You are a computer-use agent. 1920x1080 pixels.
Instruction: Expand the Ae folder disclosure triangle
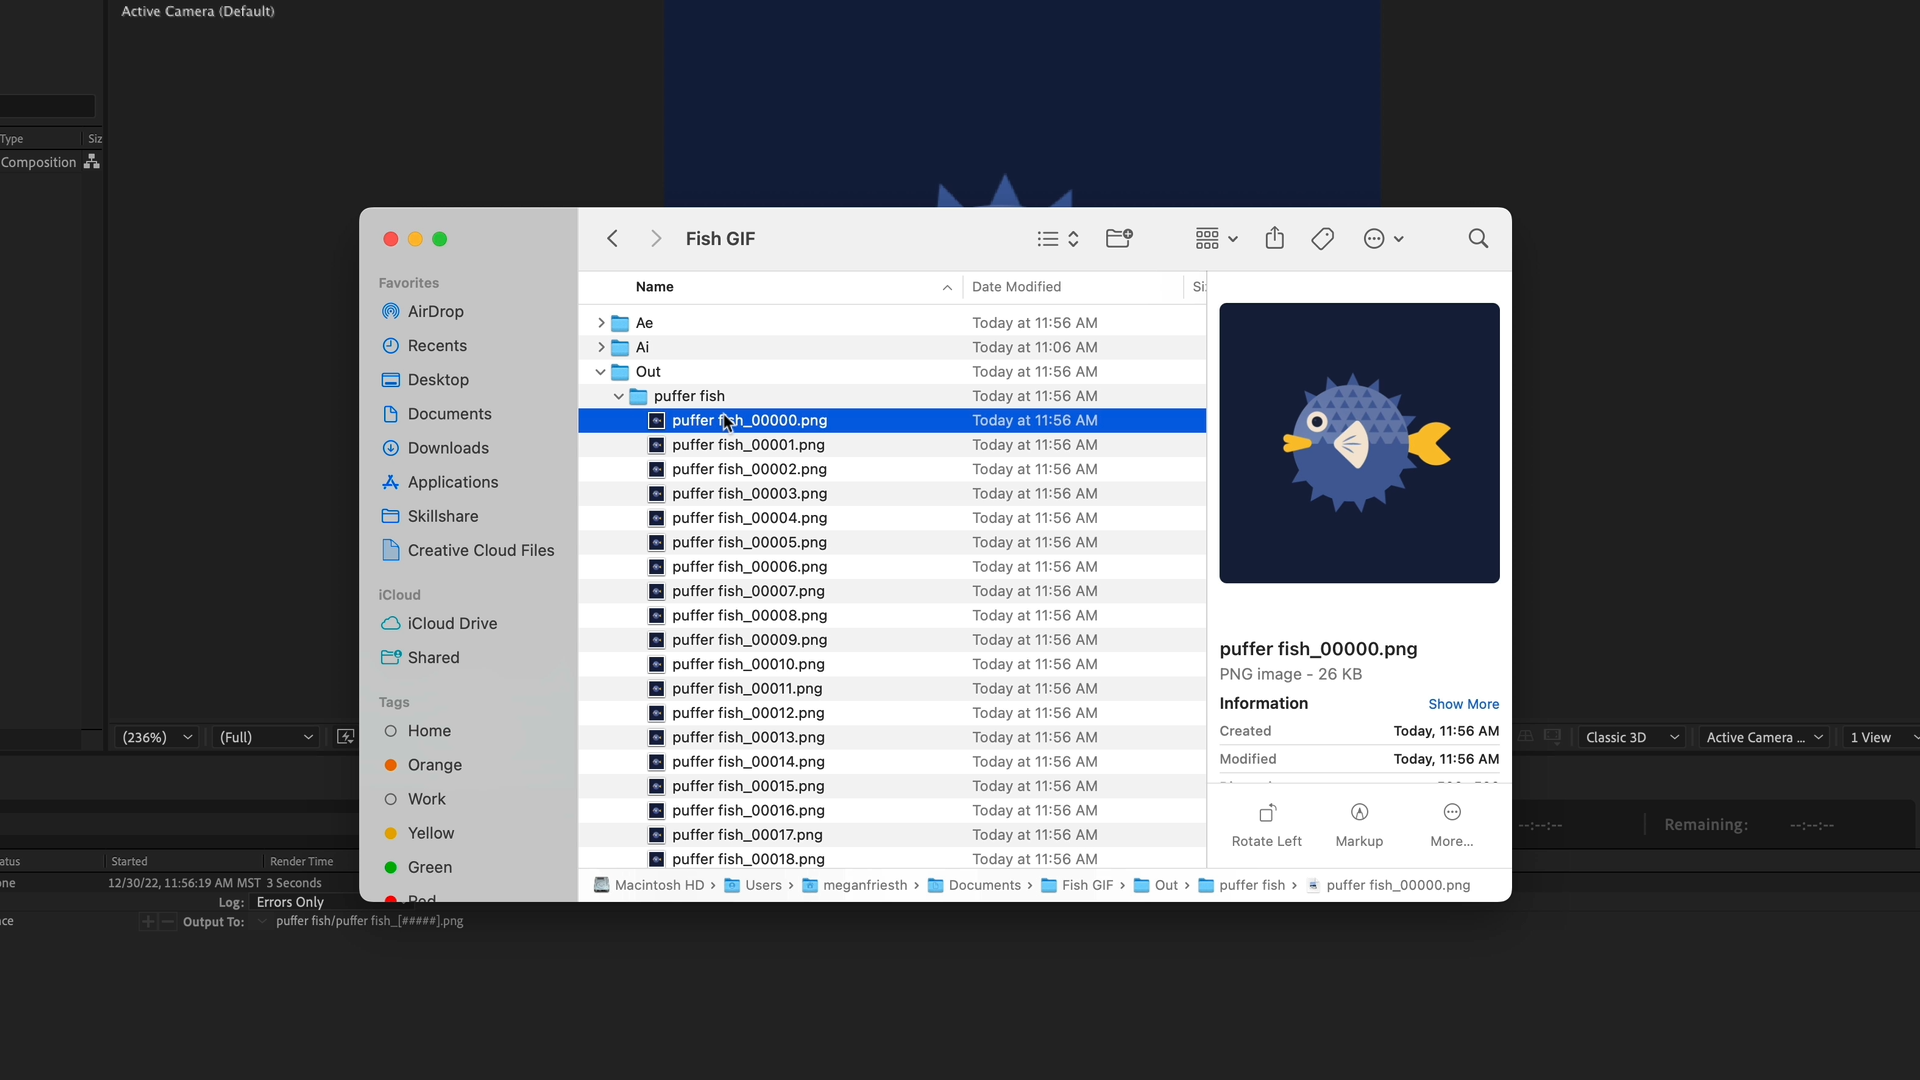[x=601, y=323]
